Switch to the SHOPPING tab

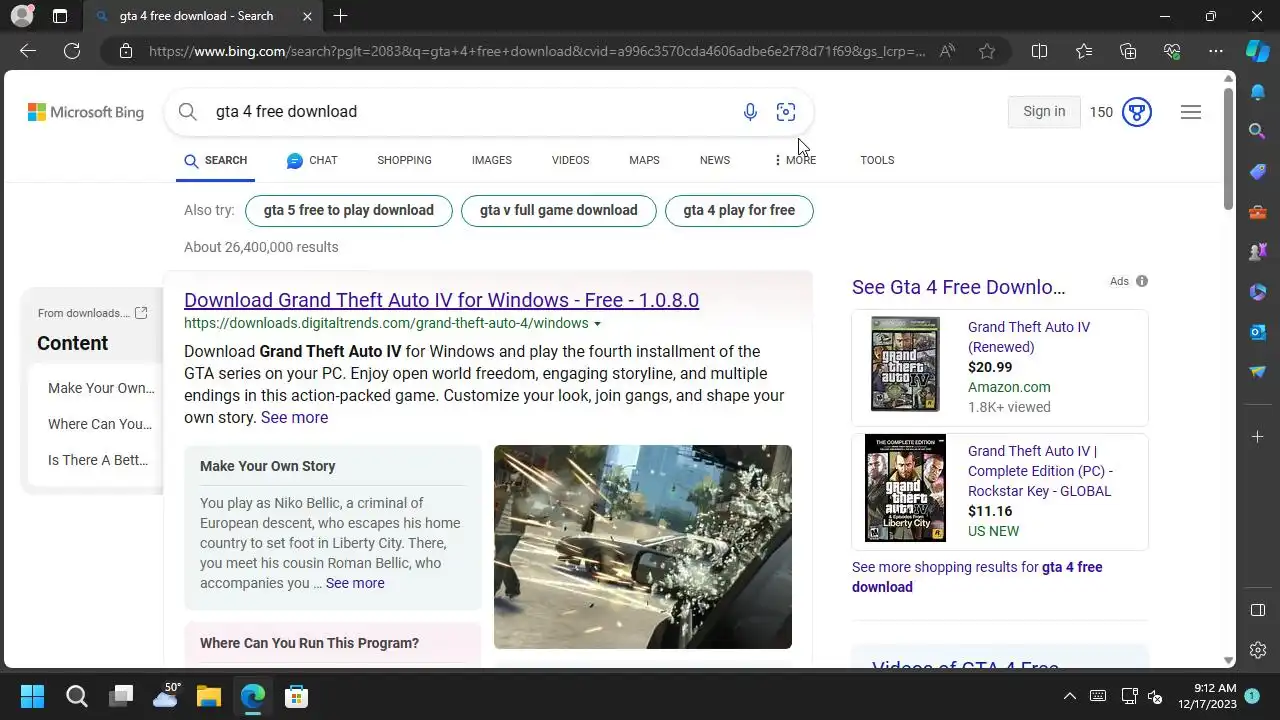[404, 160]
